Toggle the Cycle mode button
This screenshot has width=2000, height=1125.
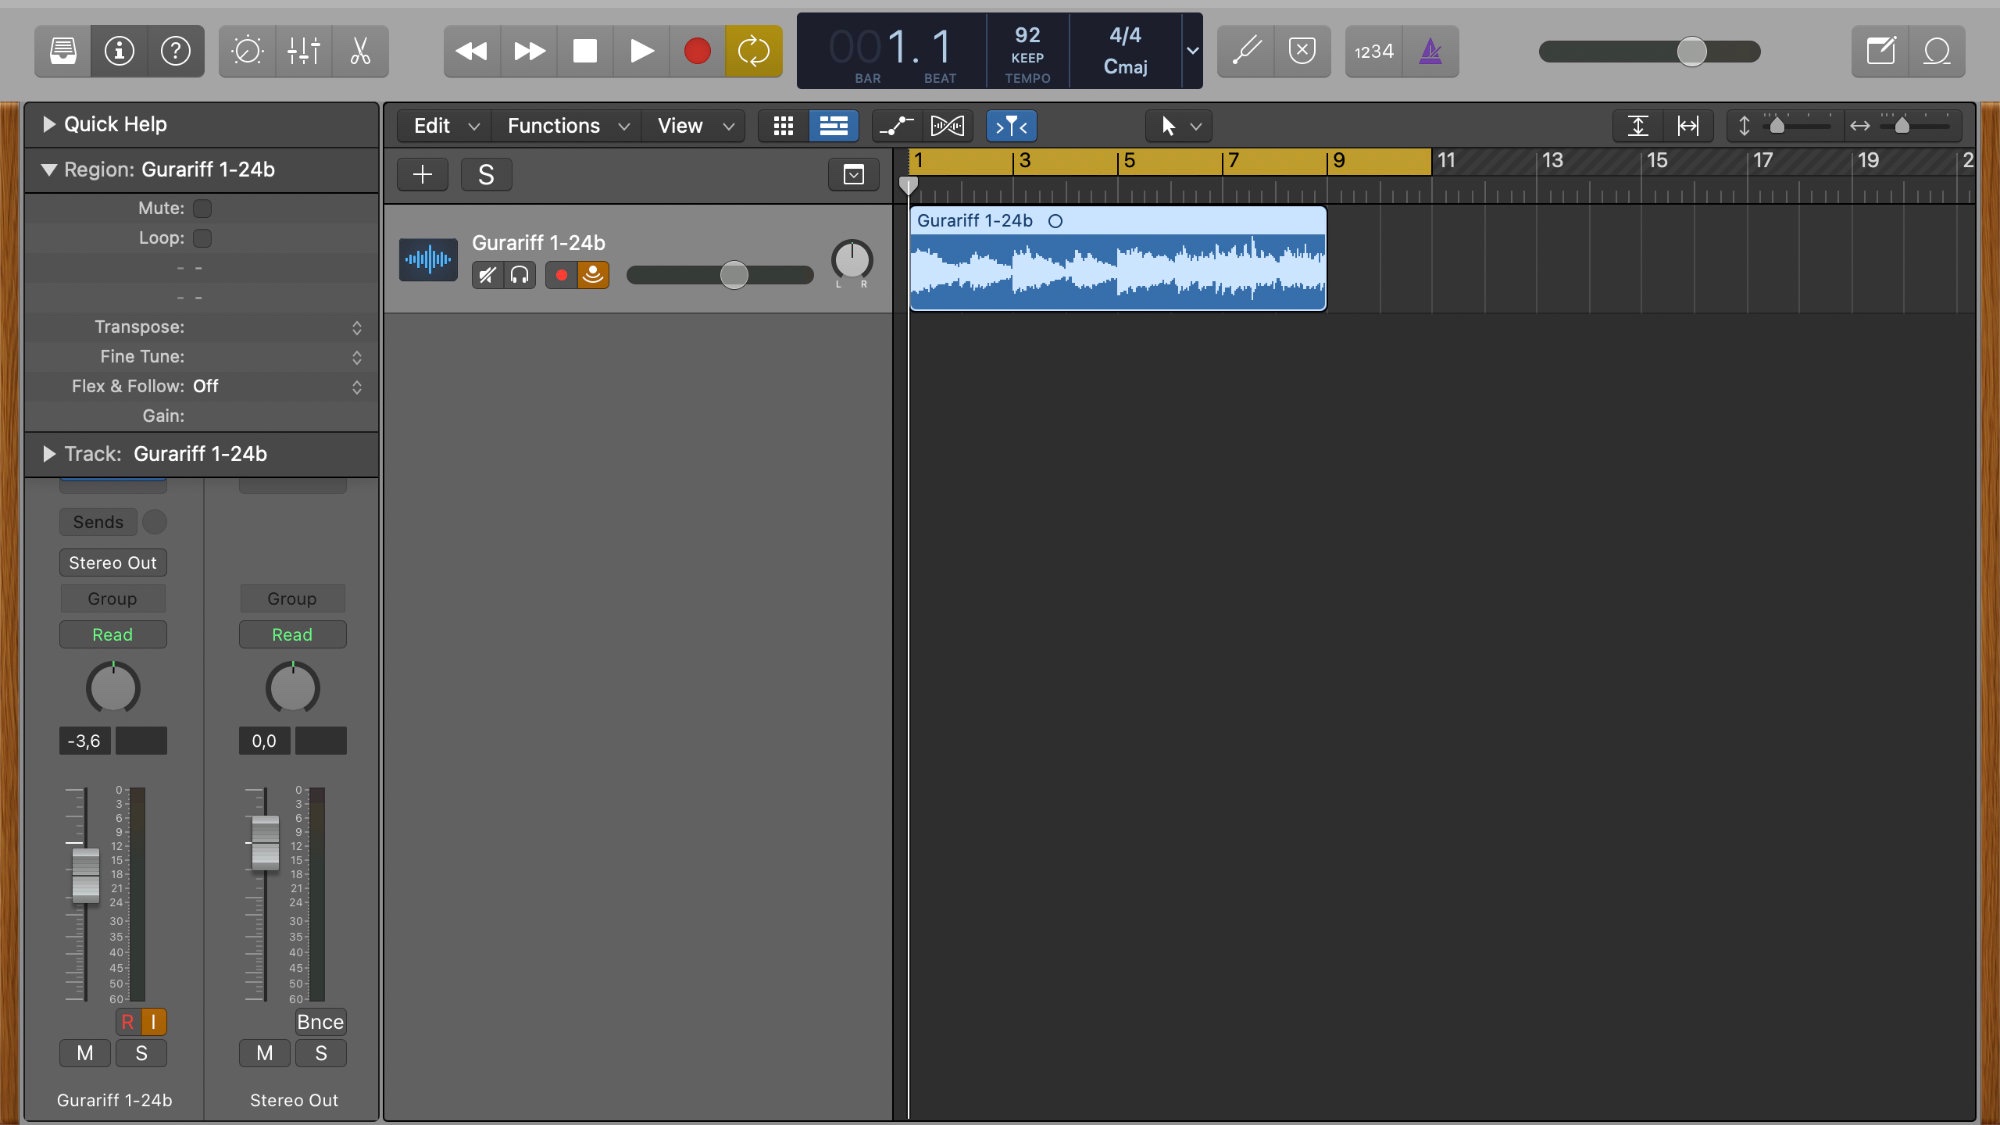point(753,51)
